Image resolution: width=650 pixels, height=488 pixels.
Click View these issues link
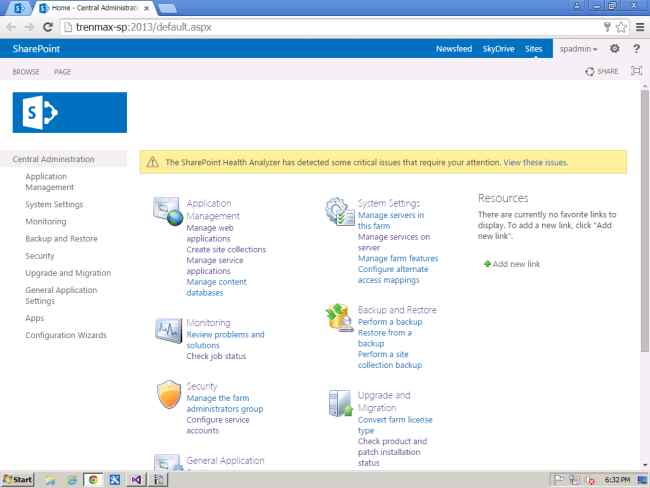[535, 162]
